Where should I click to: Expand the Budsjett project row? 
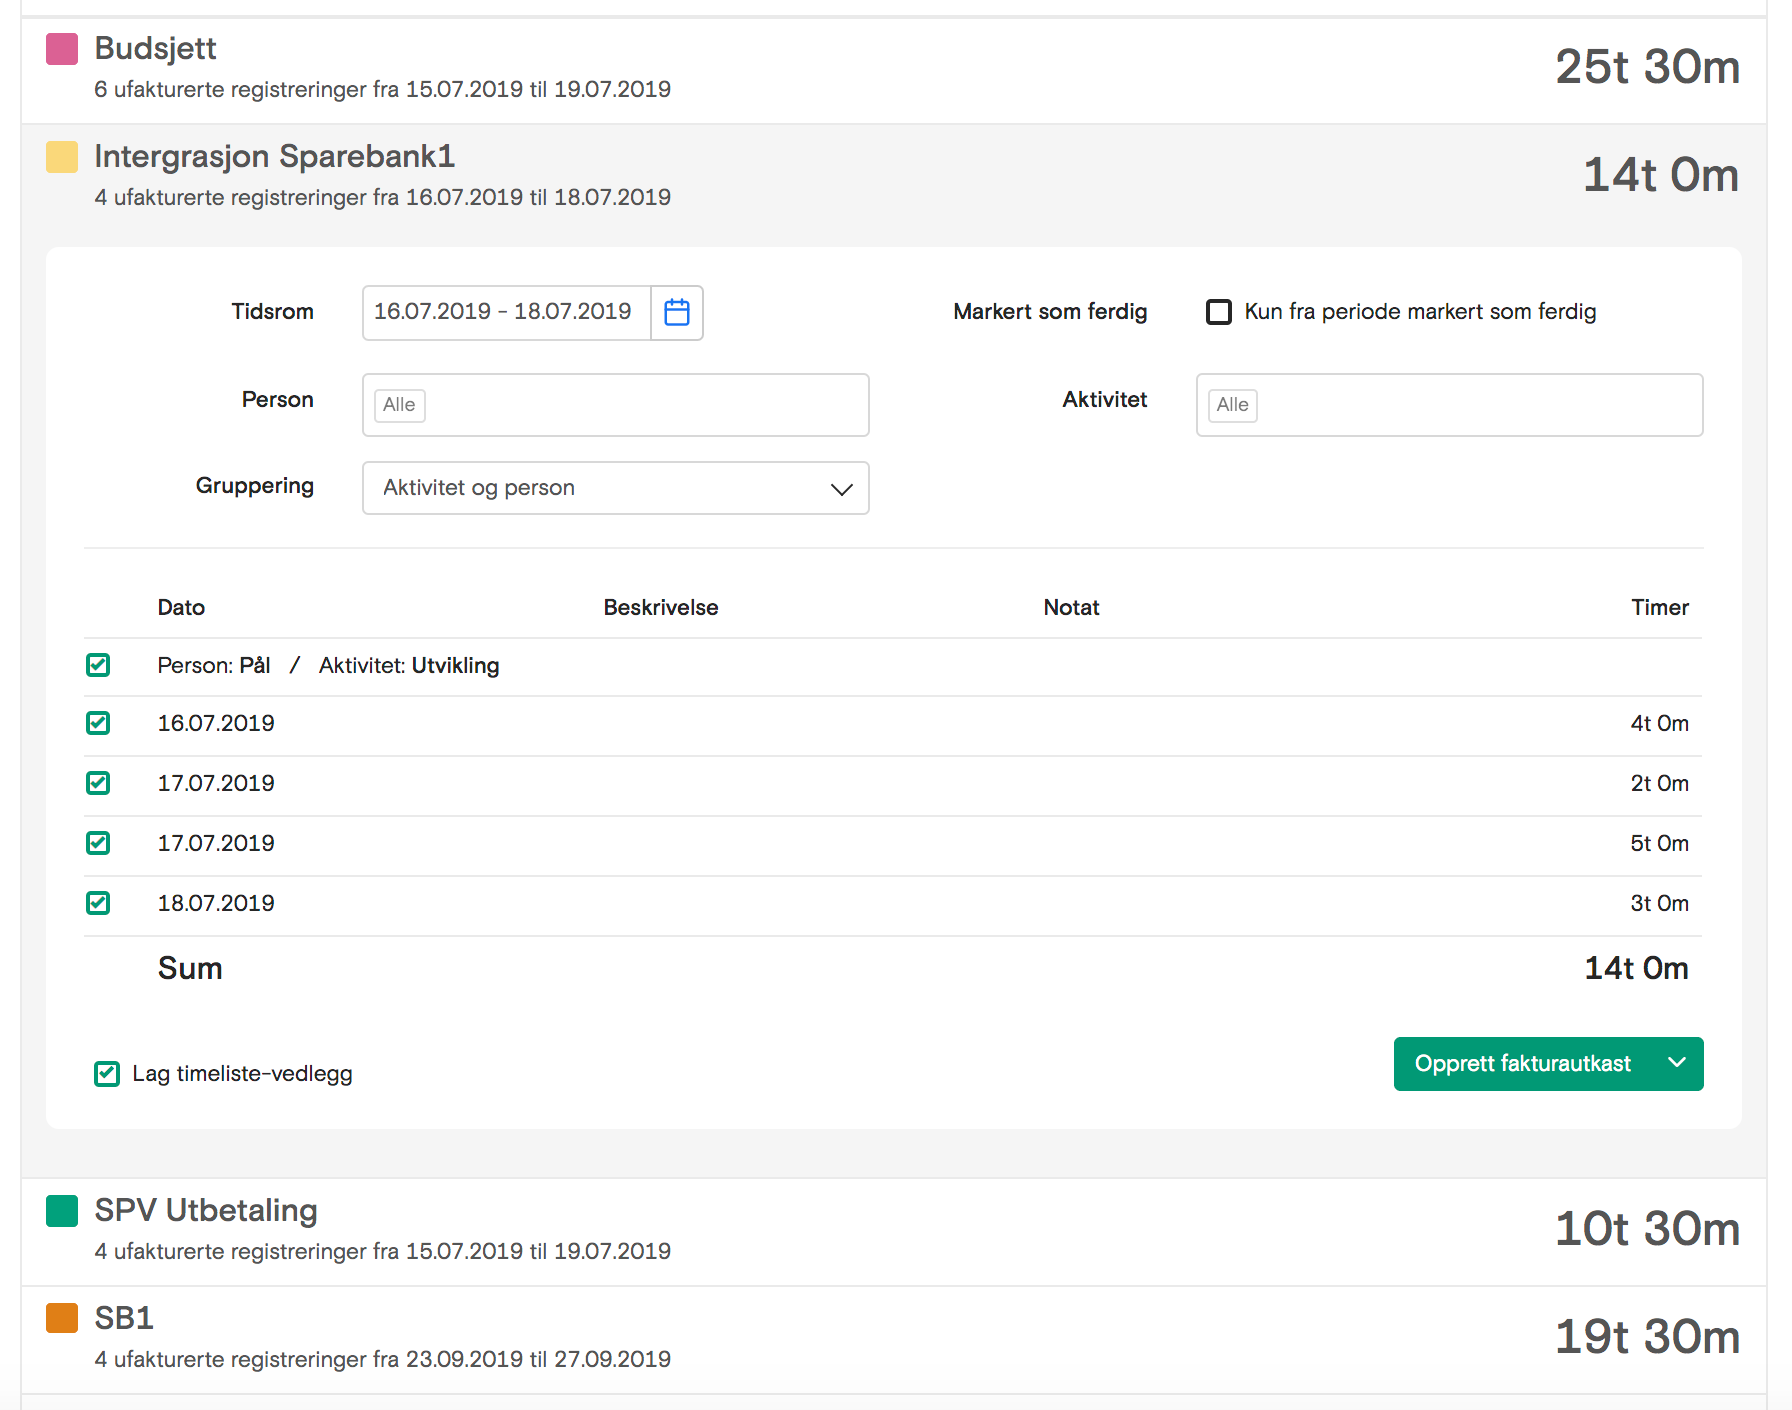[894, 69]
